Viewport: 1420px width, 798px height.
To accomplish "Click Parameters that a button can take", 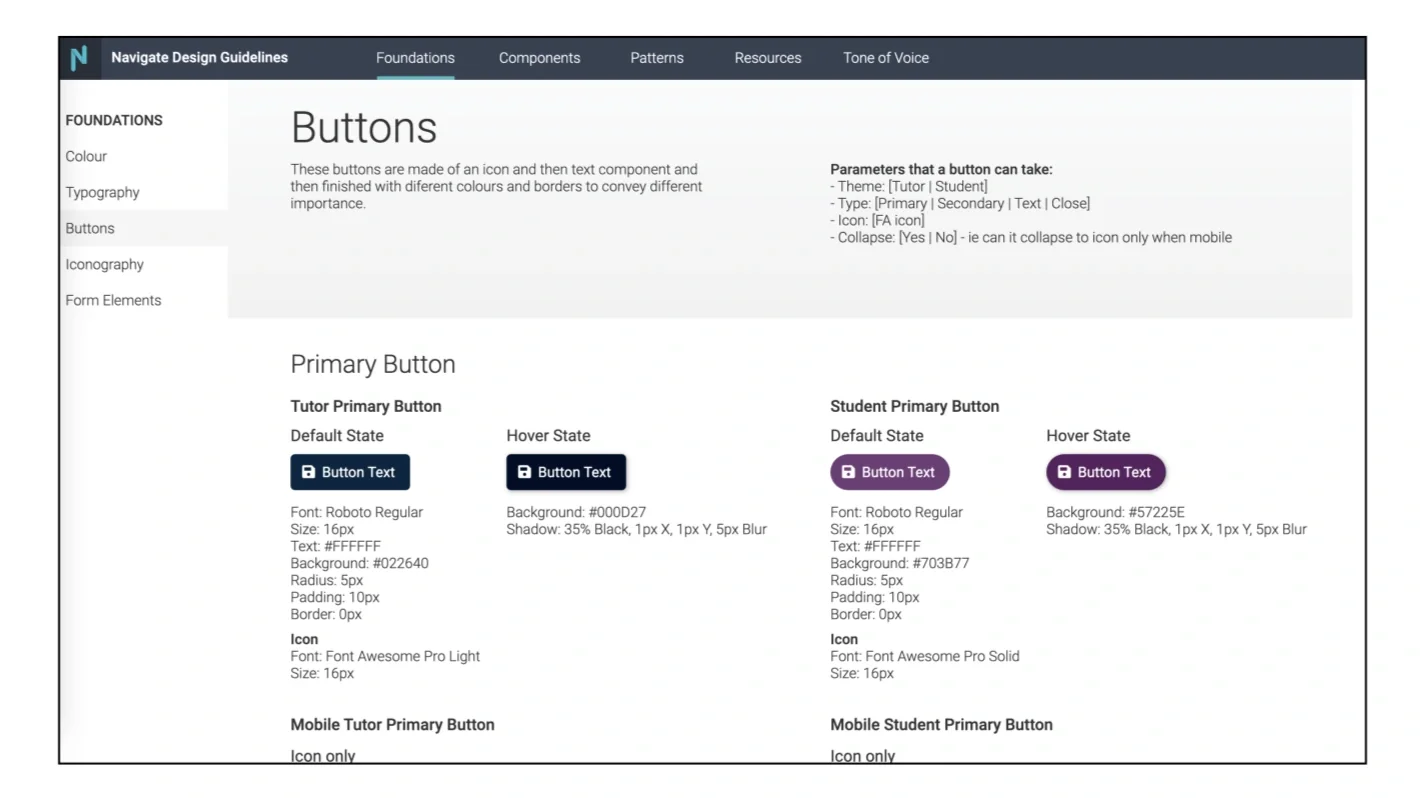I will pos(941,169).
